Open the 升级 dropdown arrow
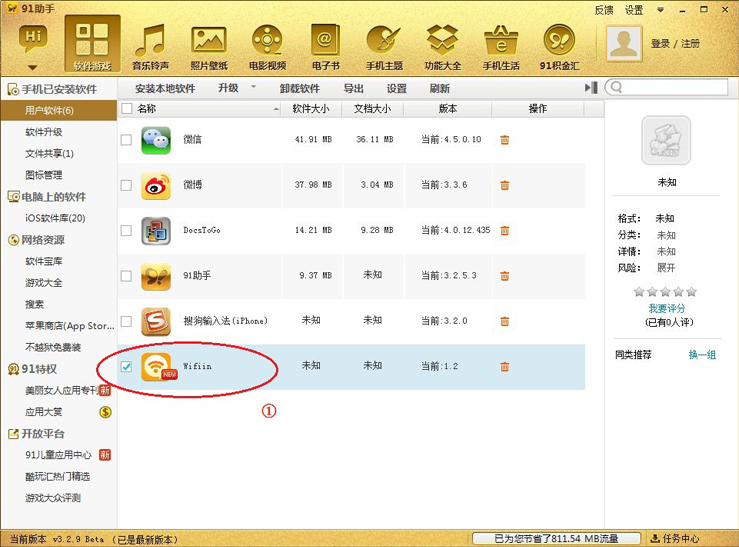The width and height of the screenshot is (739, 547). (x=254, y=87)
